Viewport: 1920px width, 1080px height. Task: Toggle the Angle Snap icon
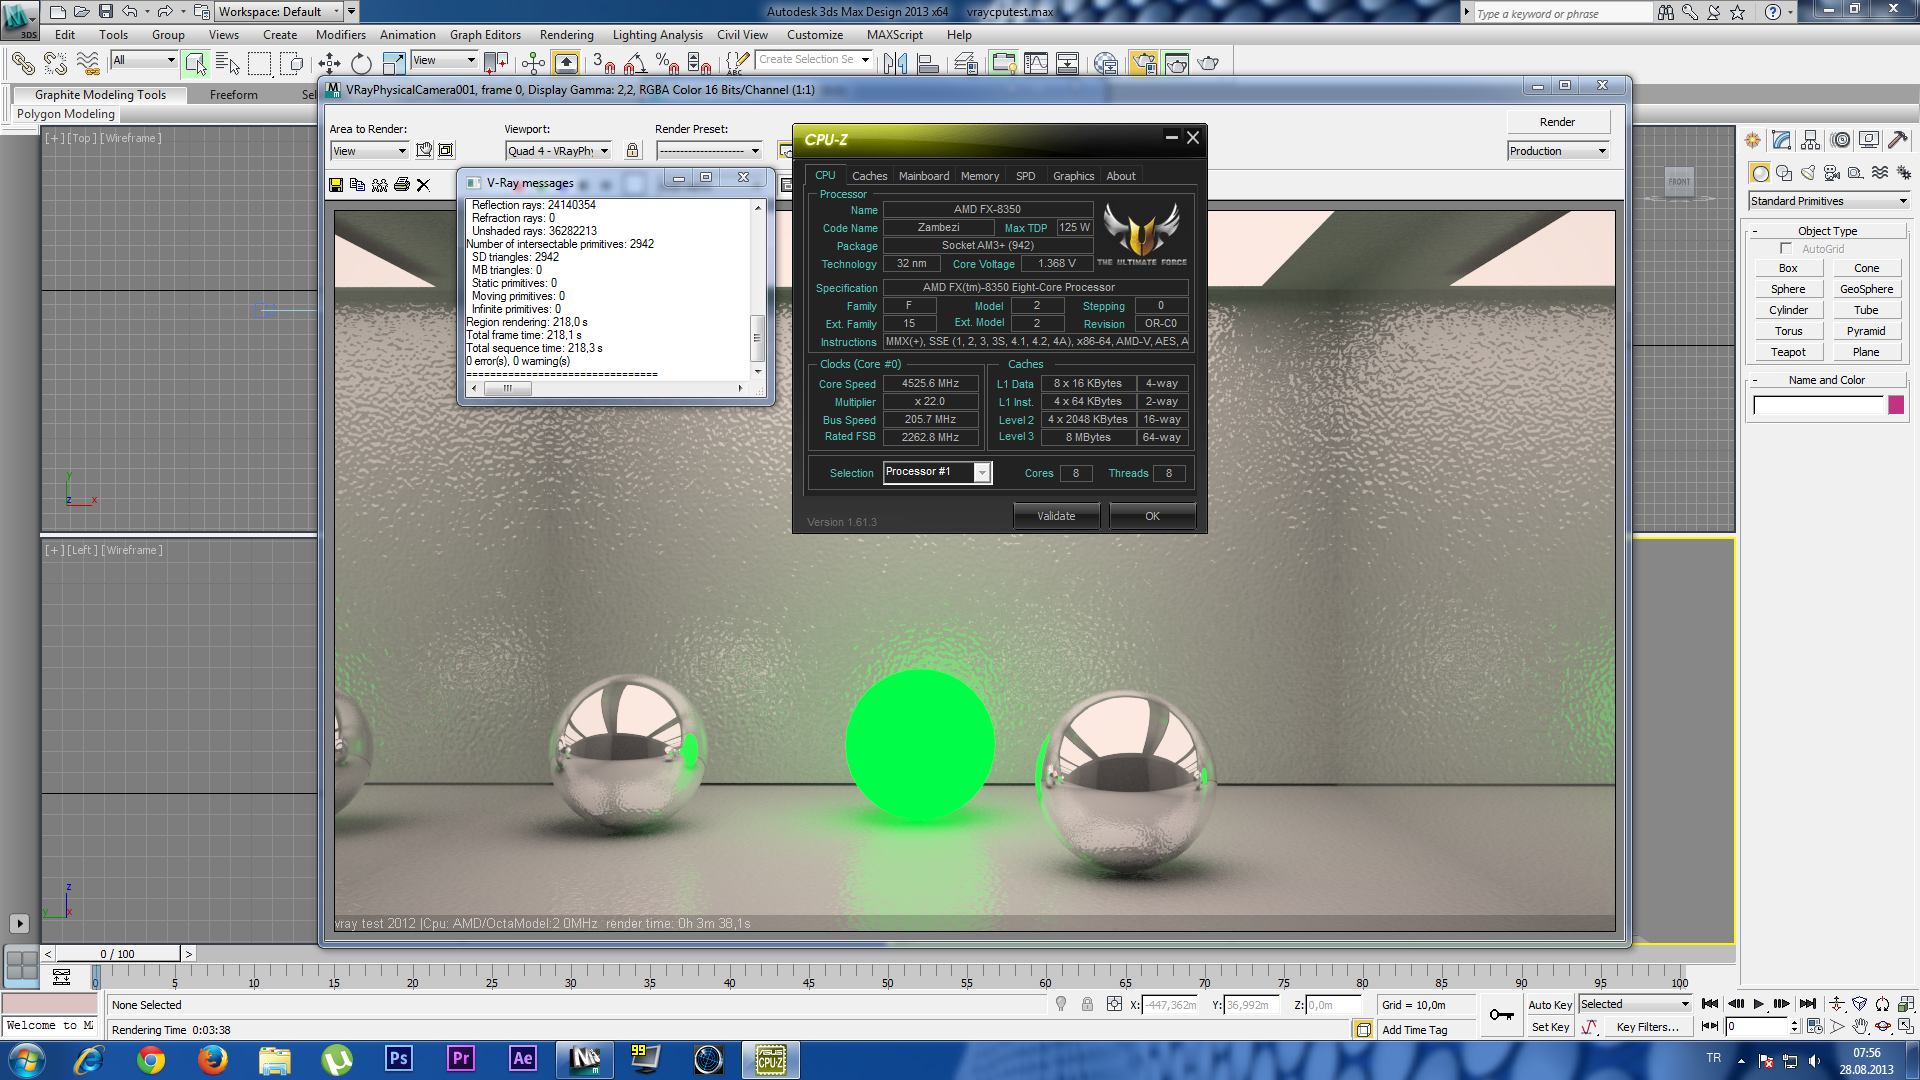(635, 64)
